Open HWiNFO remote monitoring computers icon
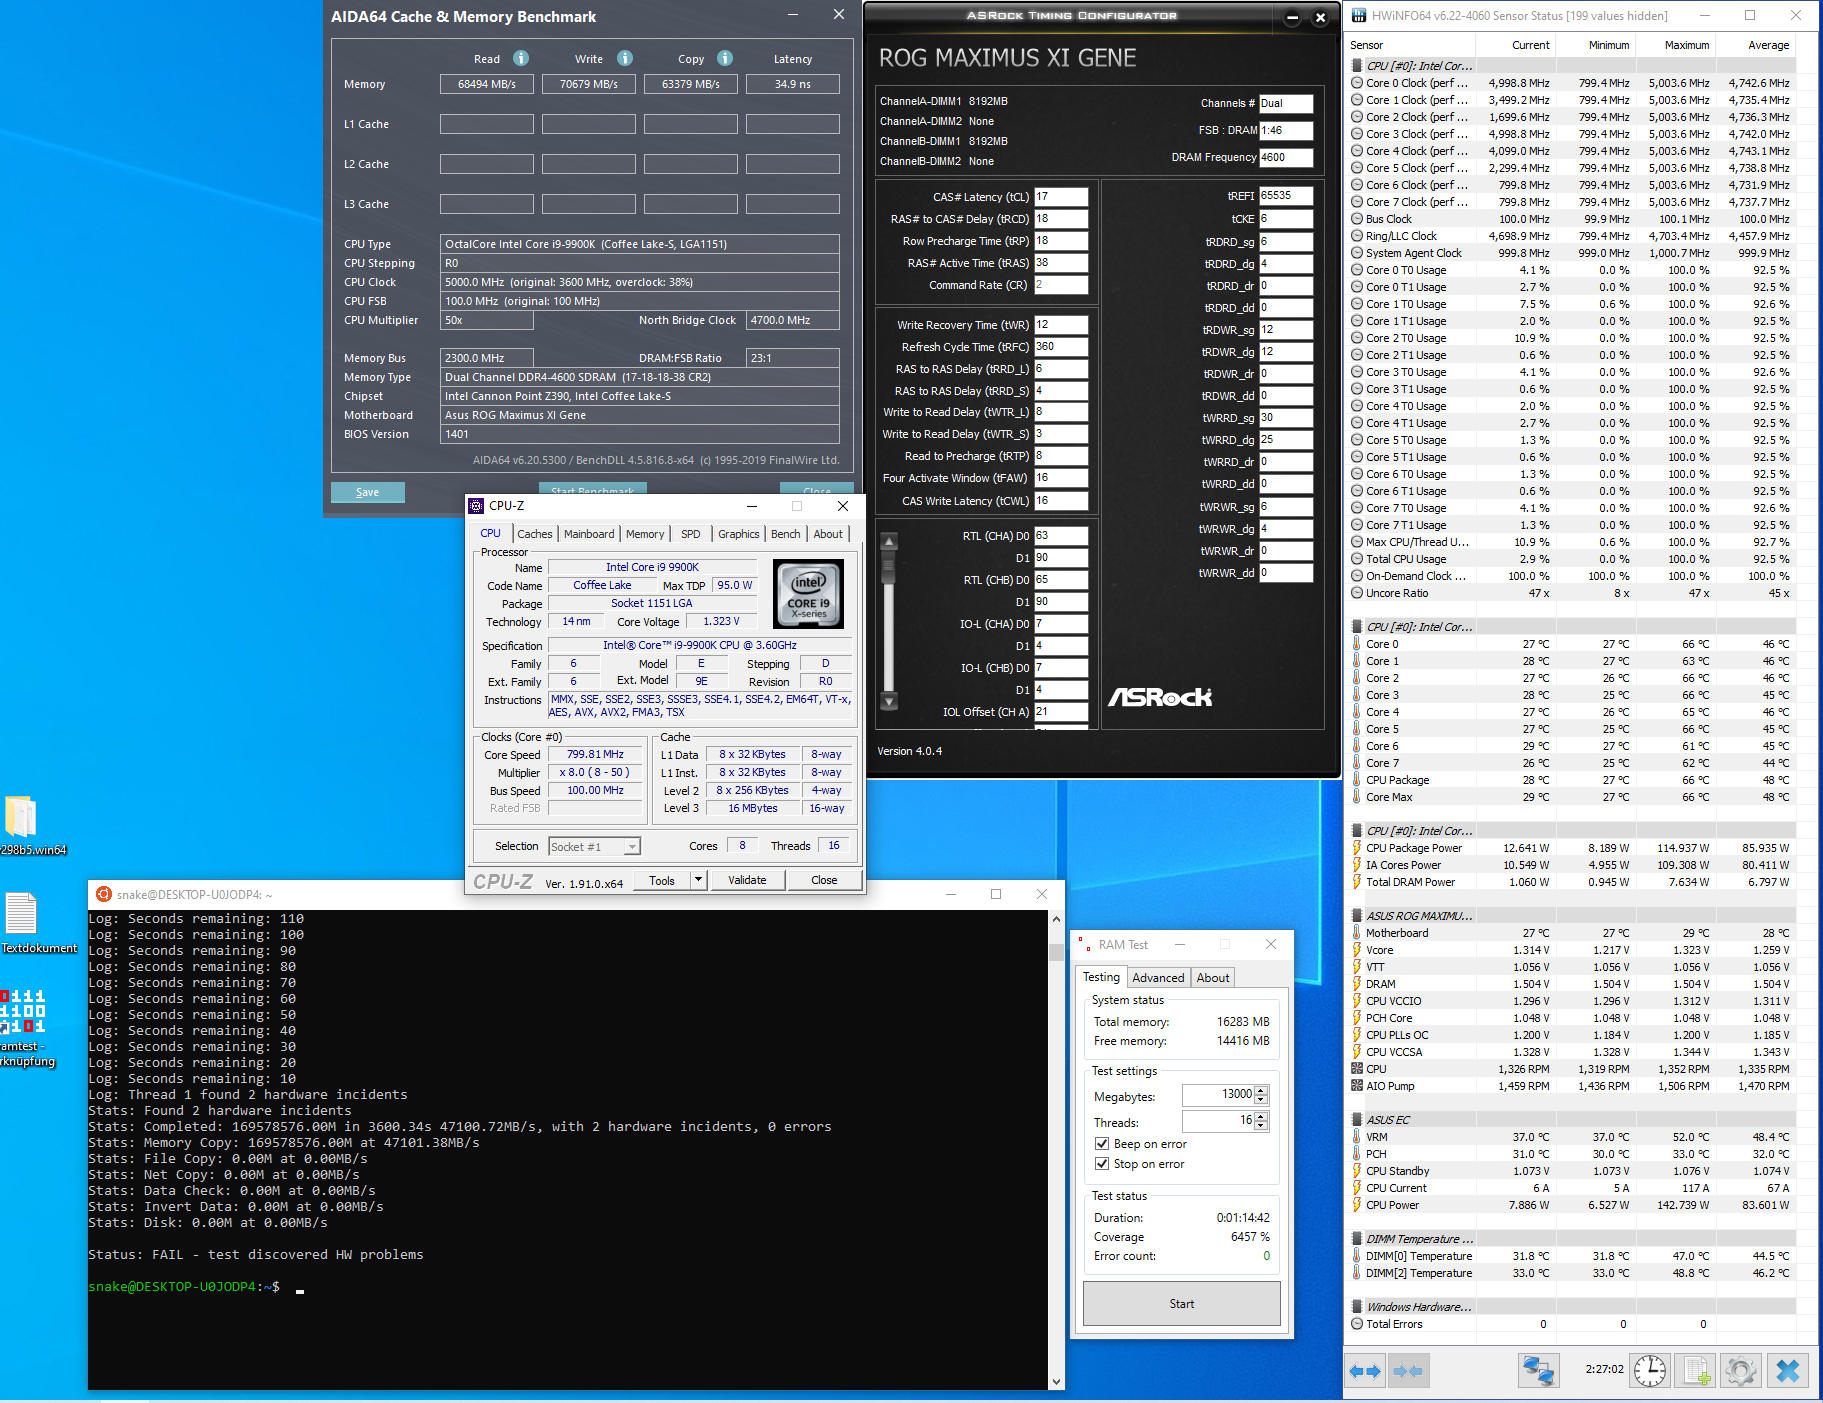Screen dimensions: 1823x1403 coord(1538,1371)
